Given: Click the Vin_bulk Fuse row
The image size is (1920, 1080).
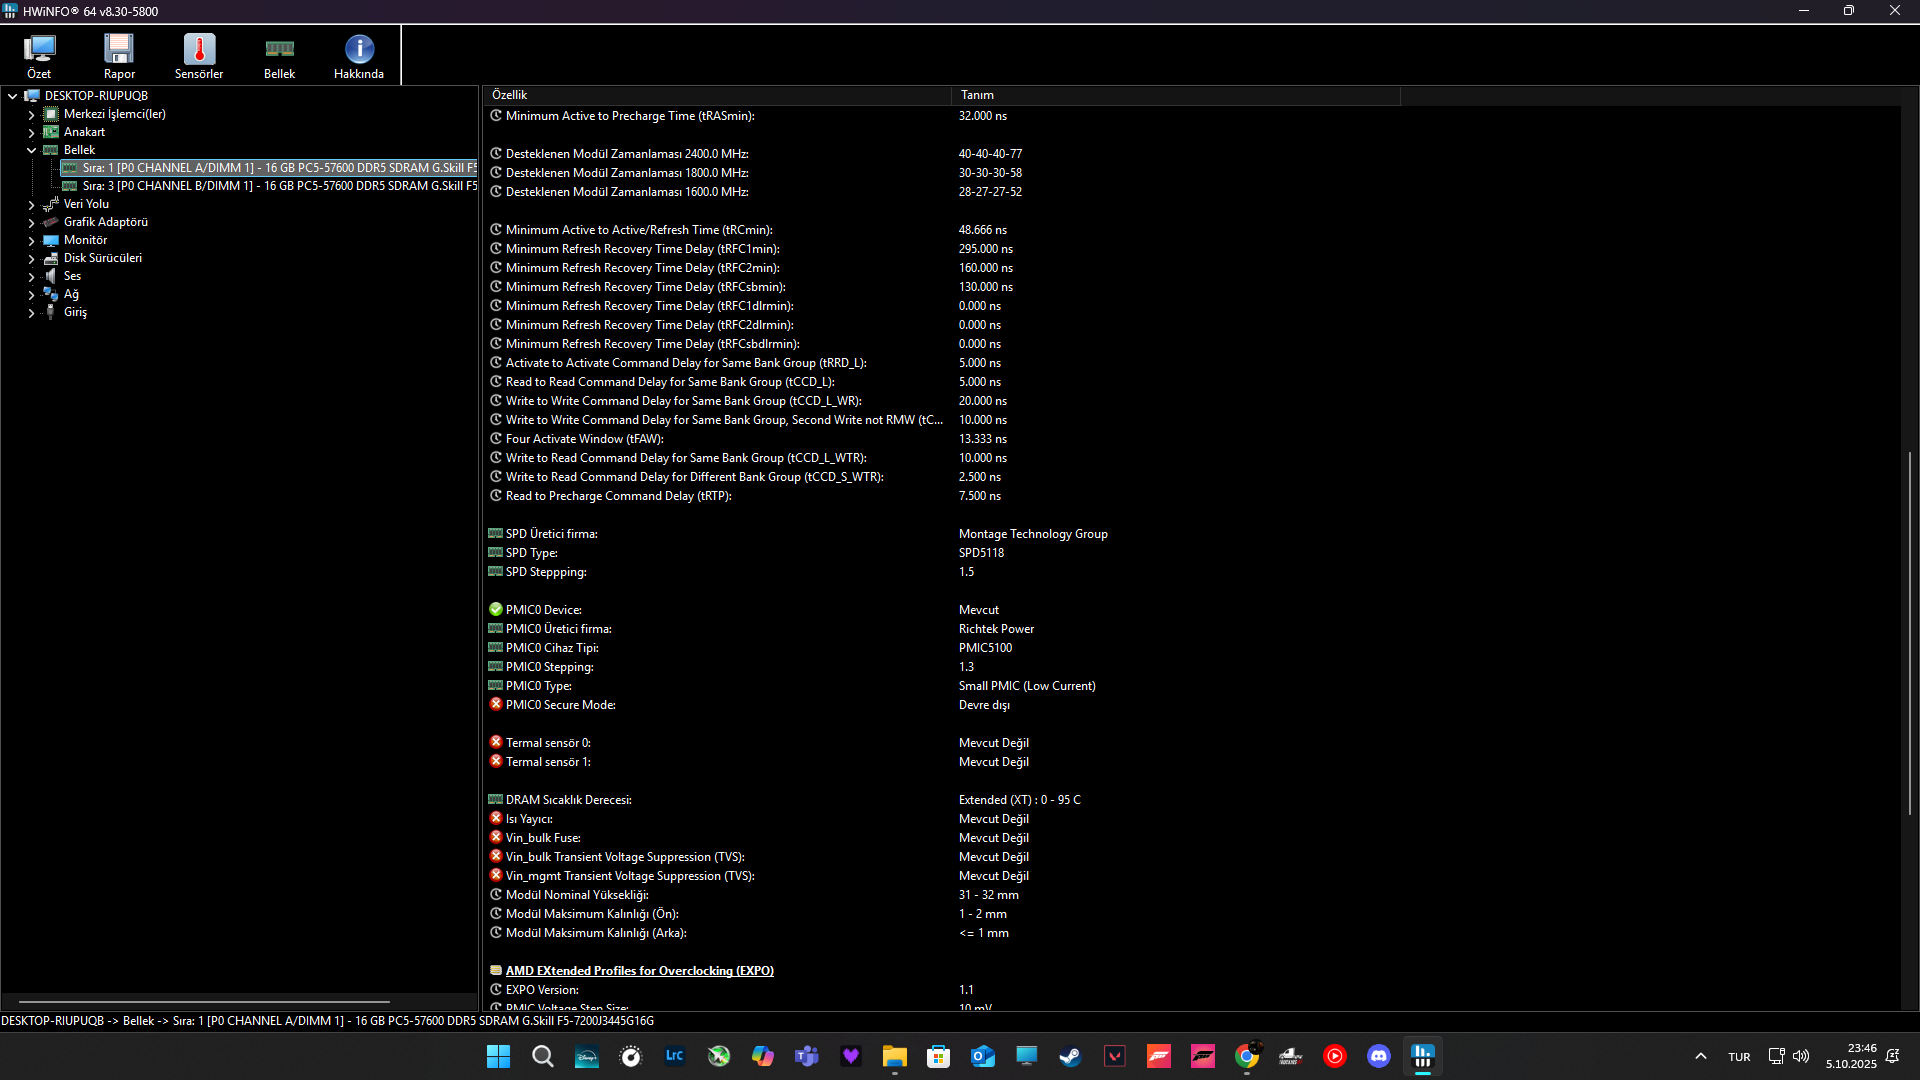Looking at the screenshot, I should (1192, 838).
